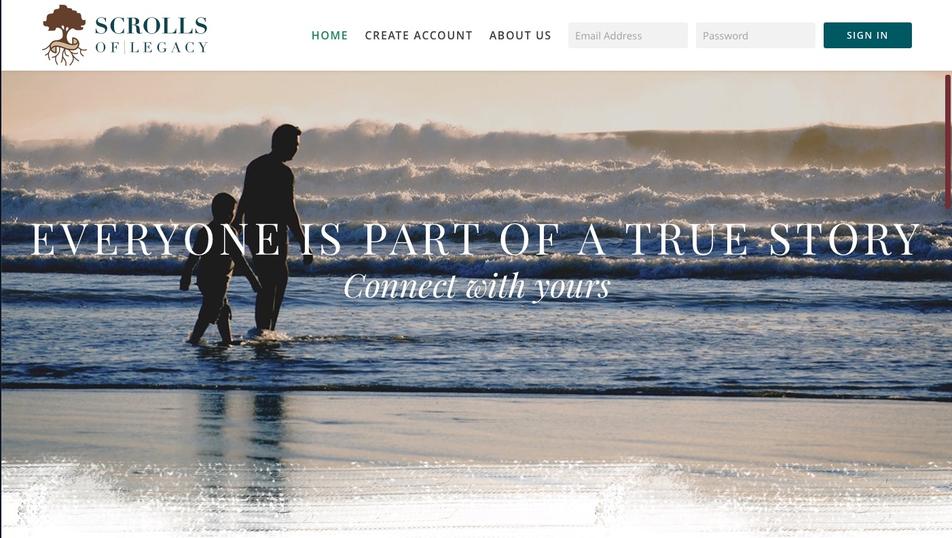
Task: Focus the Password field
Action: (755, 35)
